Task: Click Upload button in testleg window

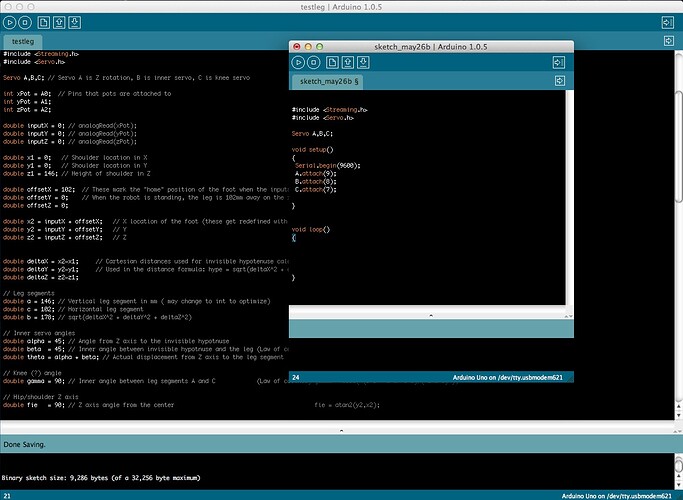Action: [25, 22]
